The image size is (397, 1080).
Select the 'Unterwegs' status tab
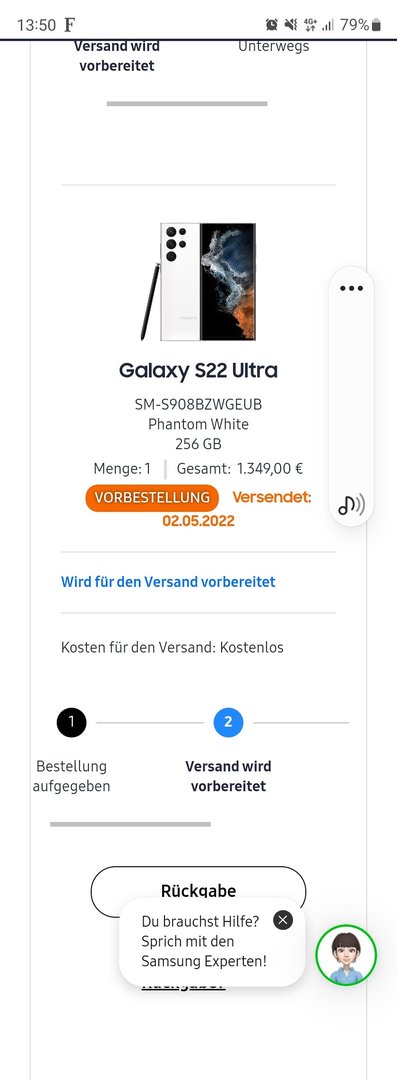coord(274,47)
